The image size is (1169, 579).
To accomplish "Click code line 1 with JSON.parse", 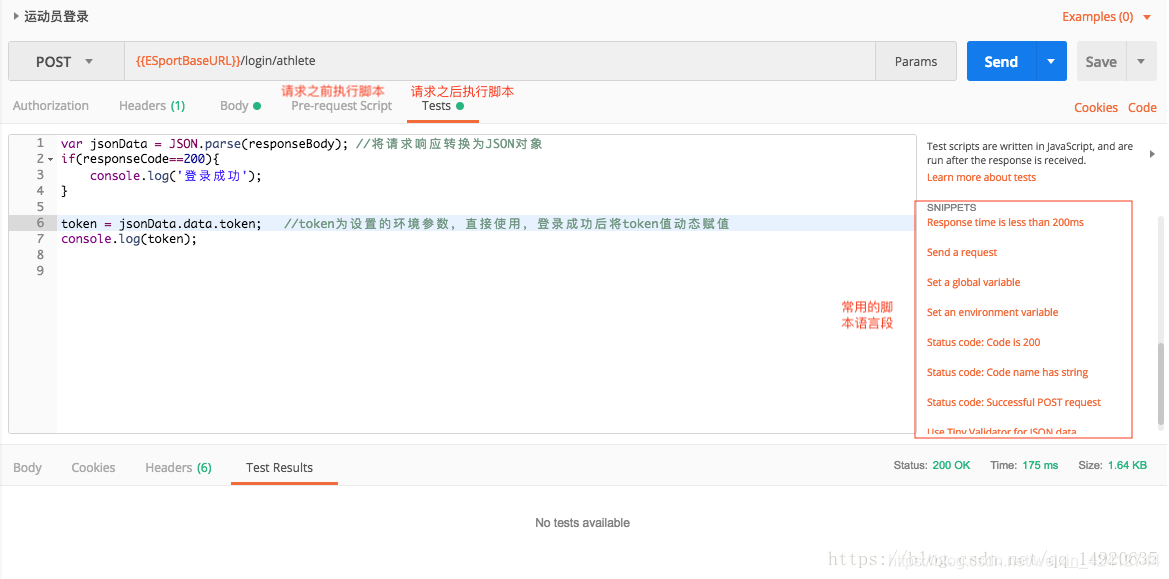I will click(x=301, y=144).
